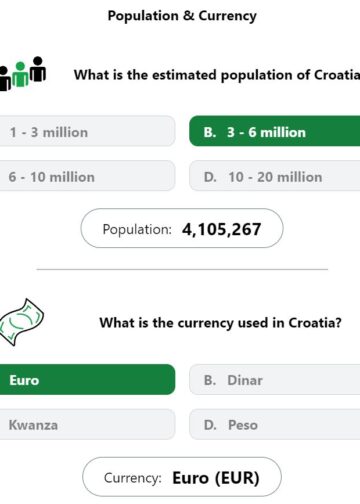360x504 pixels.
Task: Click the estimated population of Croatia question
Action: (x=217, y=75)
